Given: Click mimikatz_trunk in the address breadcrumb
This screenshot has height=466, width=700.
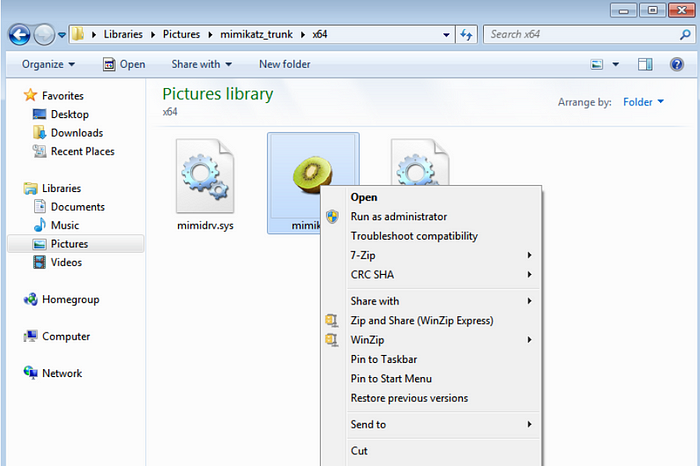Looking at the screenshot, I should tap(256, 34).
